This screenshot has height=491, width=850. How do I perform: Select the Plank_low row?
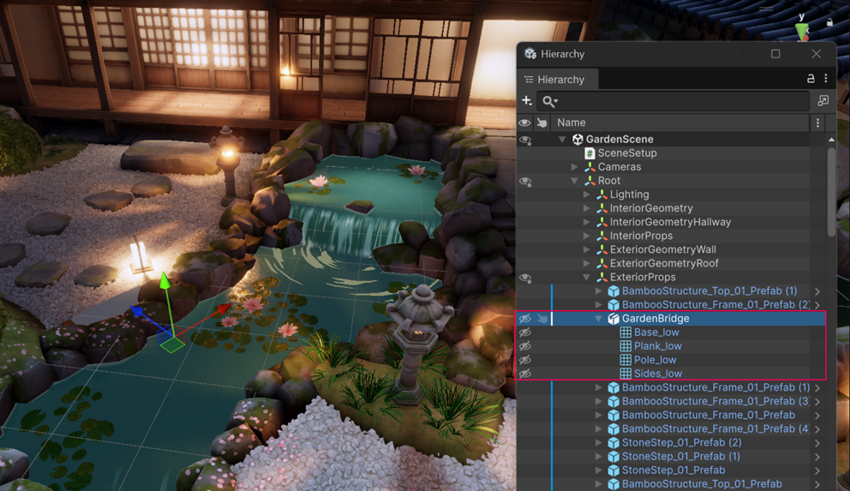point(671,346)
